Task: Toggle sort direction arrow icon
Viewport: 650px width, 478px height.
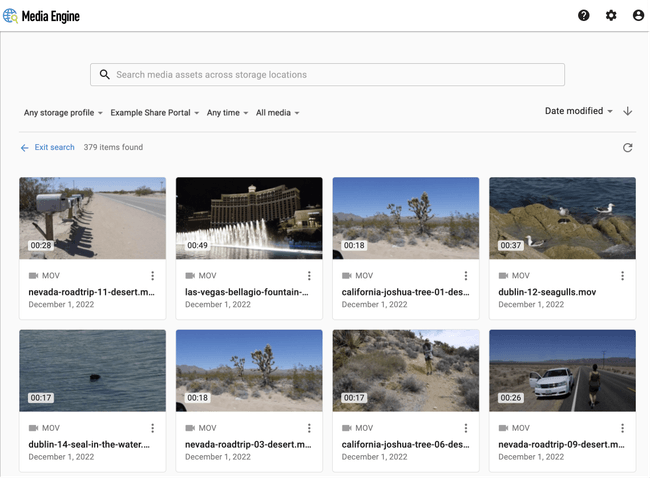Action: 627,111
